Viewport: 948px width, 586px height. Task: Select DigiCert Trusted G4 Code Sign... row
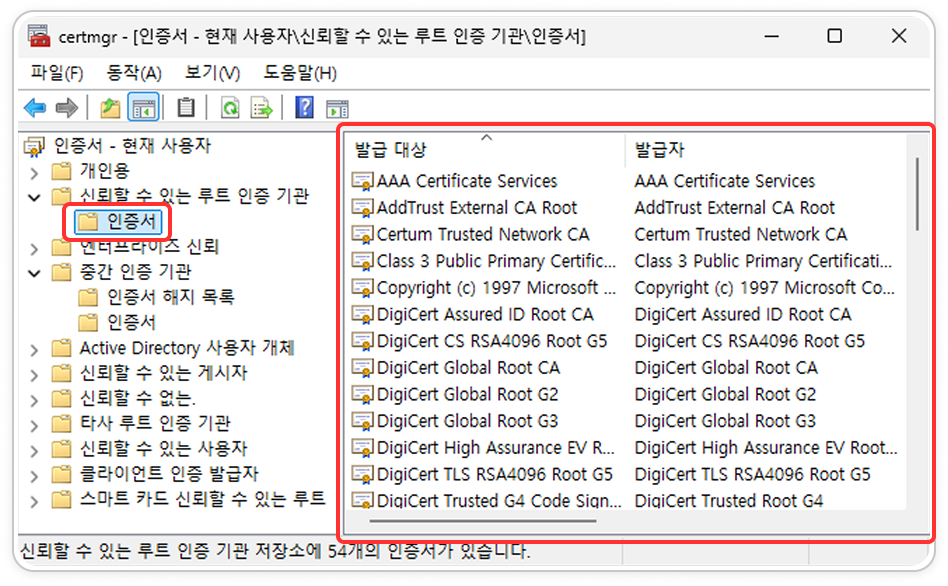click(486, 501)
